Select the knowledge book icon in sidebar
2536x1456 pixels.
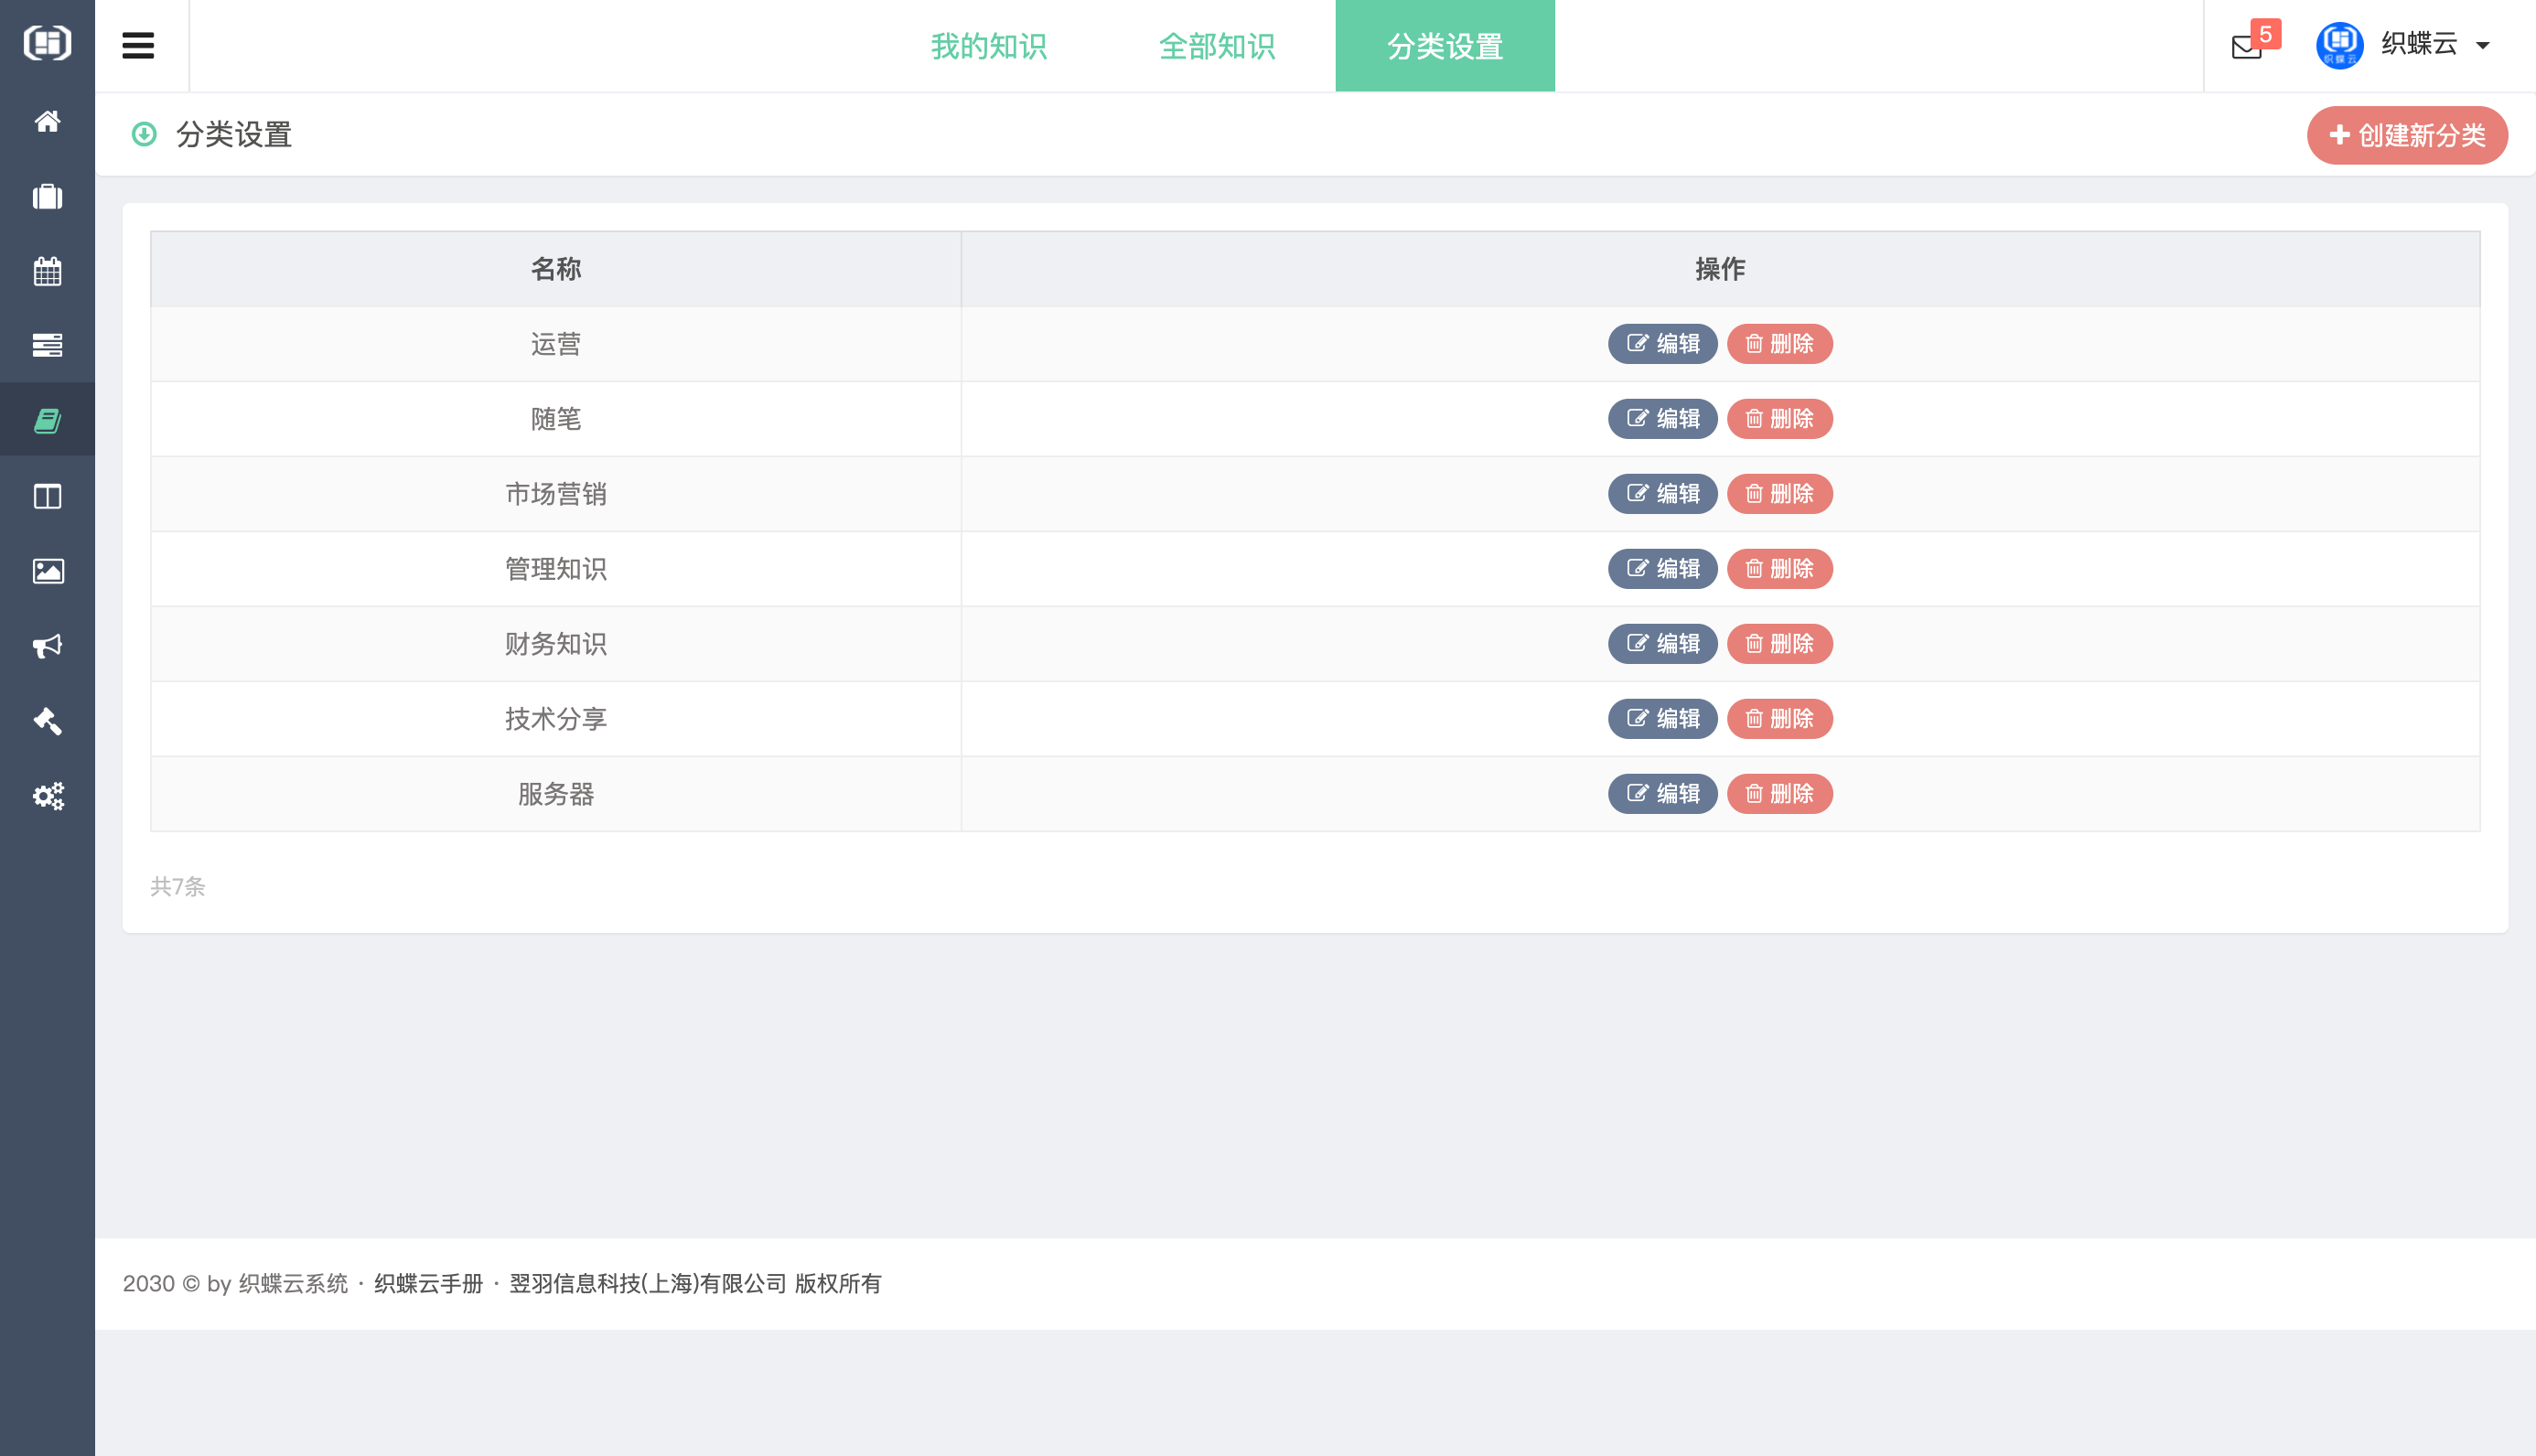coord(47,420)
